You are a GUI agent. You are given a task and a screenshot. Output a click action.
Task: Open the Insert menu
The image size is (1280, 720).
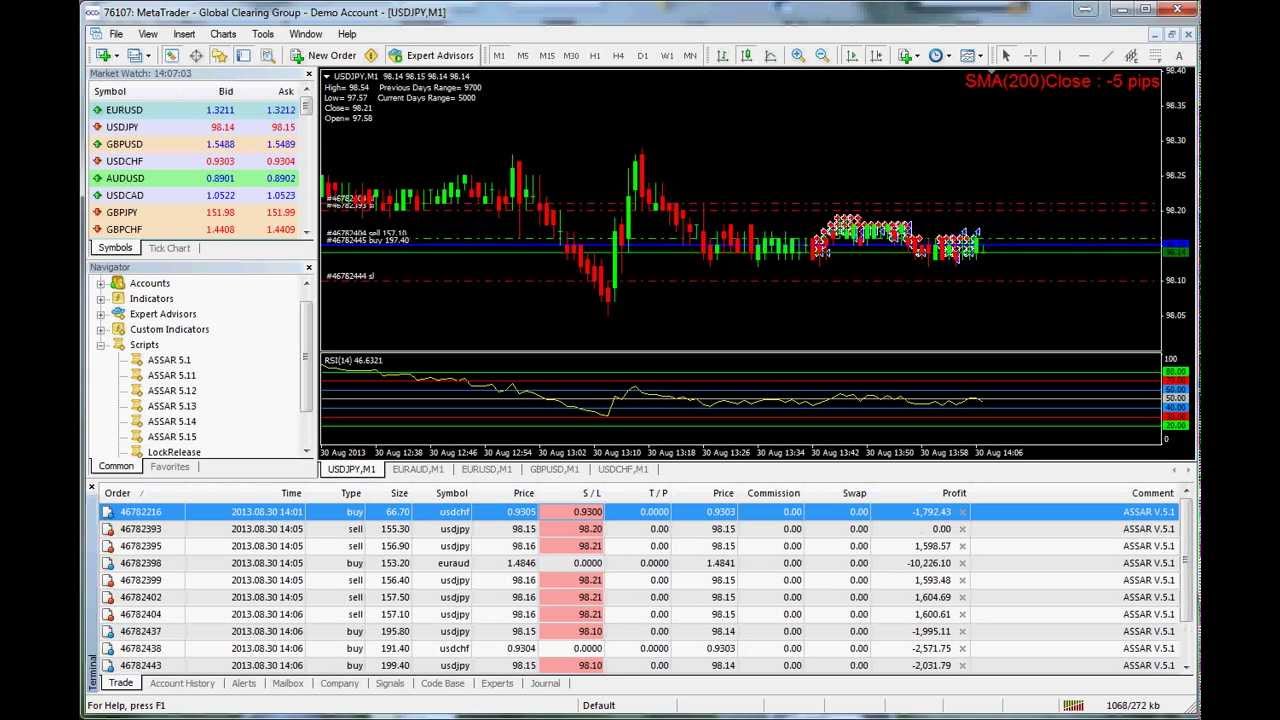pos(184,34)
